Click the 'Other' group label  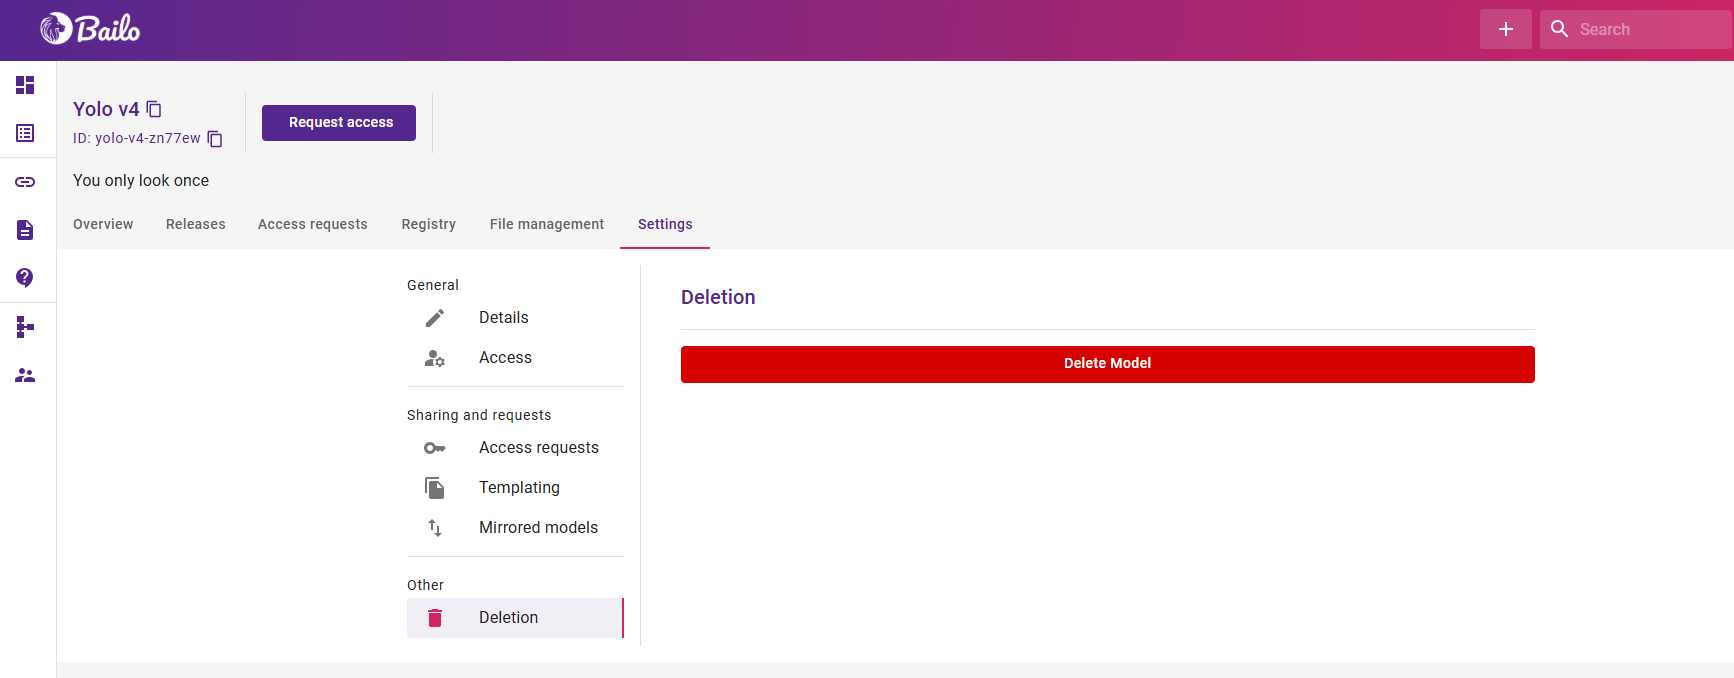tap(425, 585)
